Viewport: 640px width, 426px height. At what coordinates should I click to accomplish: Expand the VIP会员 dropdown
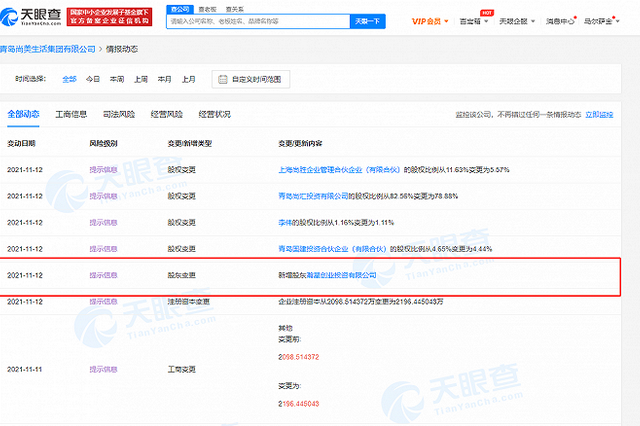click(430, 21)
